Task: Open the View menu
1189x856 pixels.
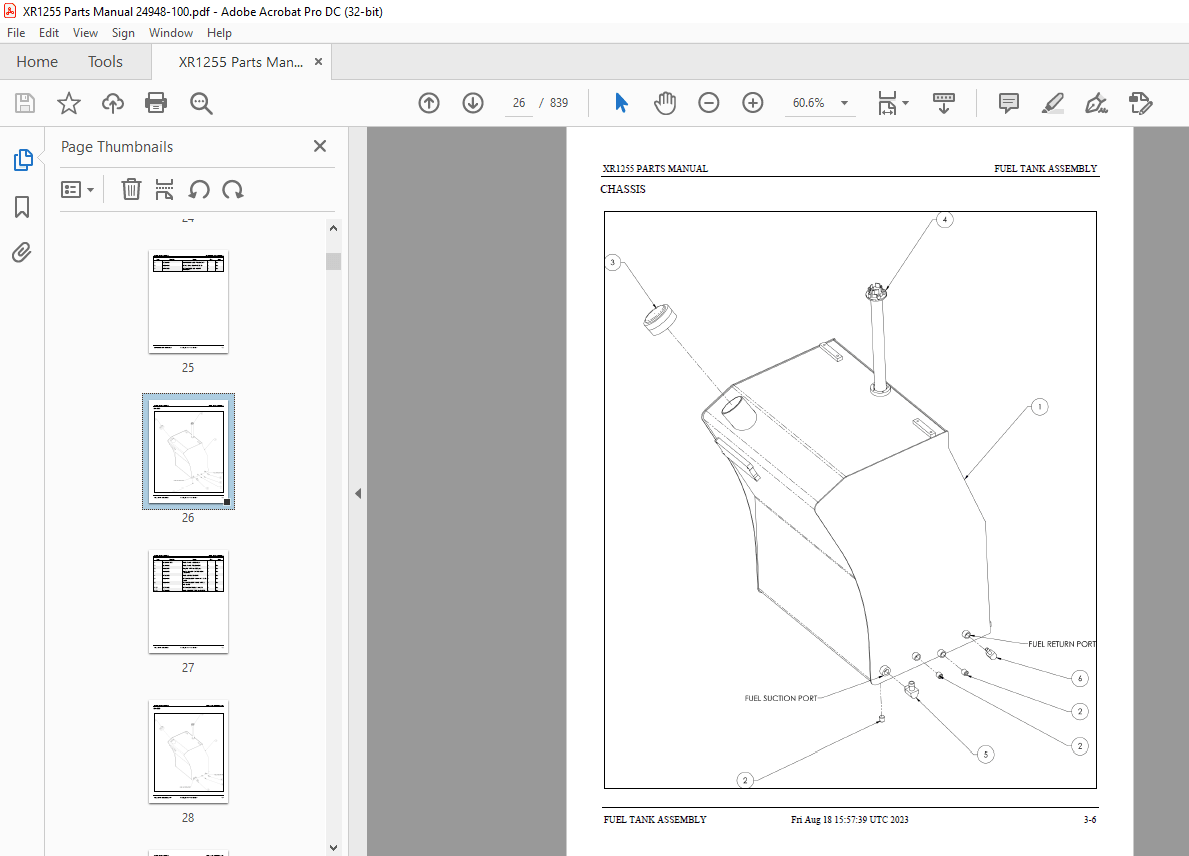Action: 85,33
